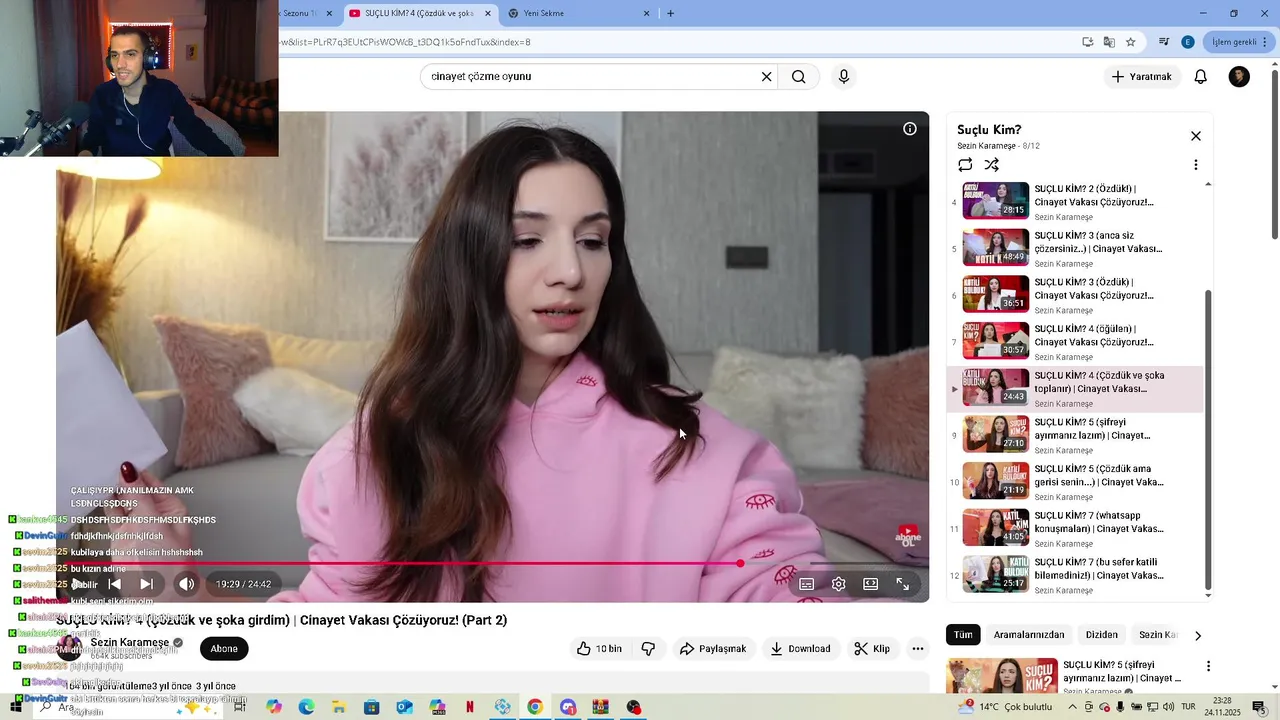
Task: Open the player settings gear
Action: 839,584
